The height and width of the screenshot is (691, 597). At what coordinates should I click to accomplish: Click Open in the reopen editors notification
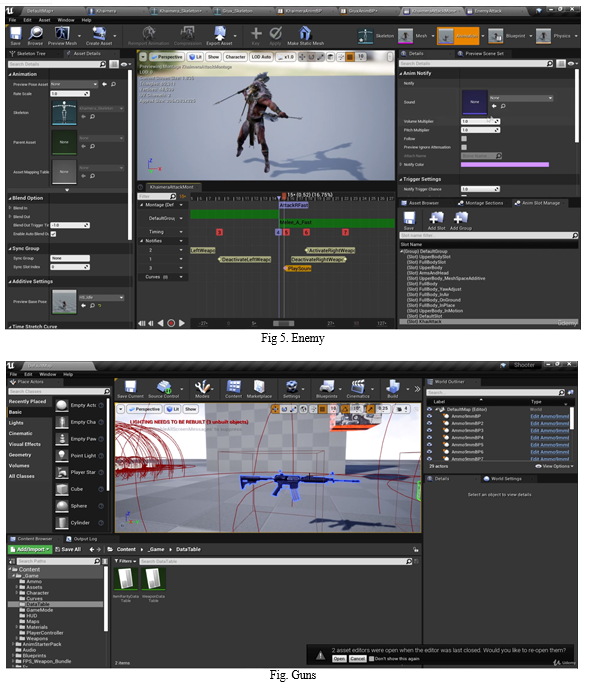[339, 659]
